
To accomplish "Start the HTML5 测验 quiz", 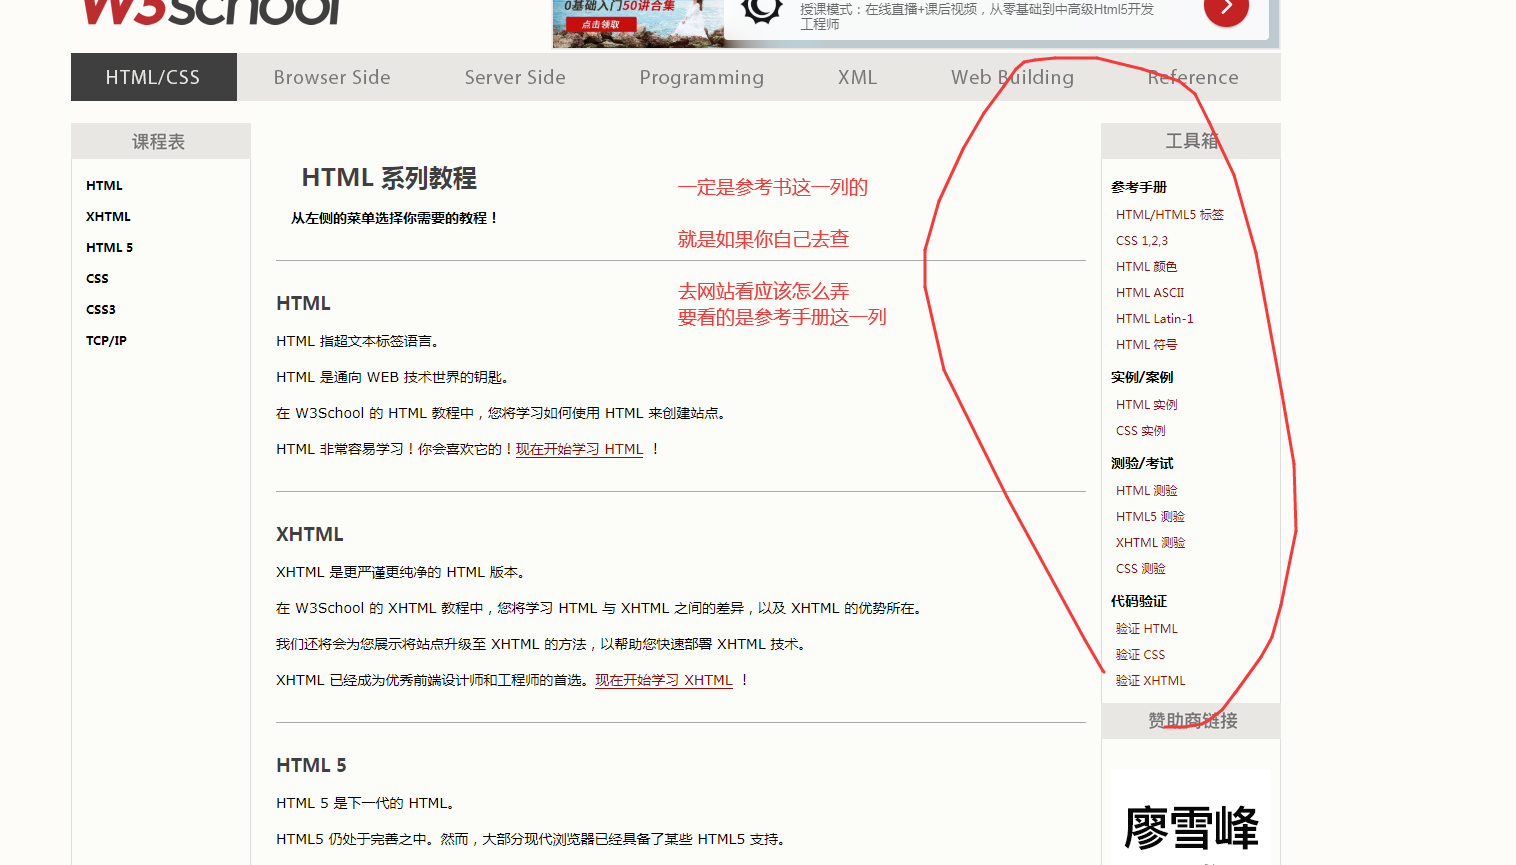I will point(1150,517).
